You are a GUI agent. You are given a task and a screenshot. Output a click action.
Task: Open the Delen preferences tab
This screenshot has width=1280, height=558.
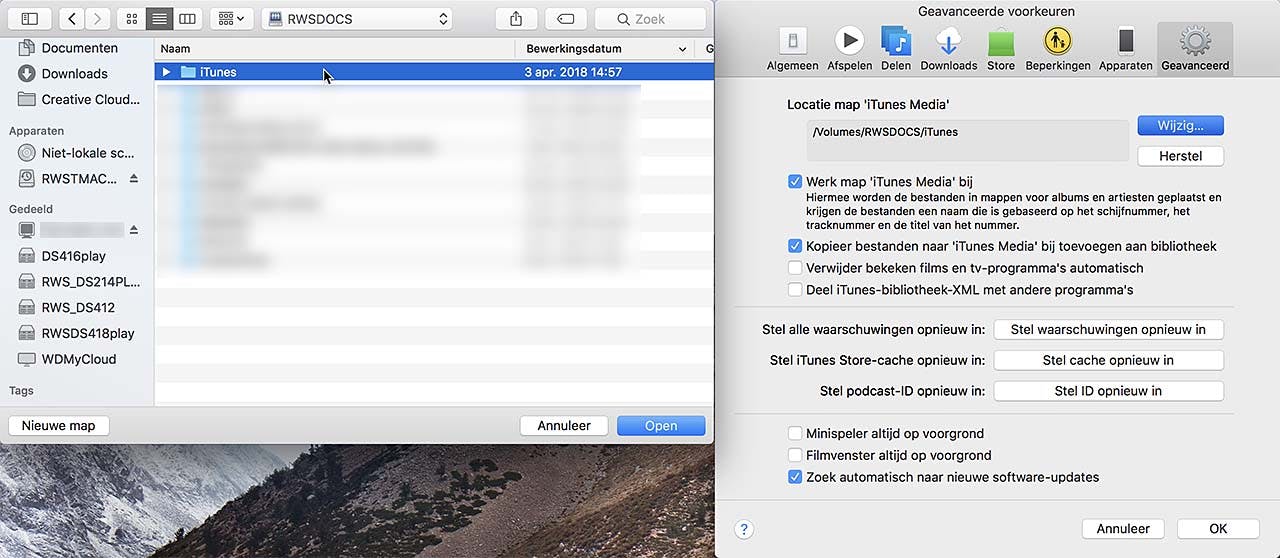(896, 48)
